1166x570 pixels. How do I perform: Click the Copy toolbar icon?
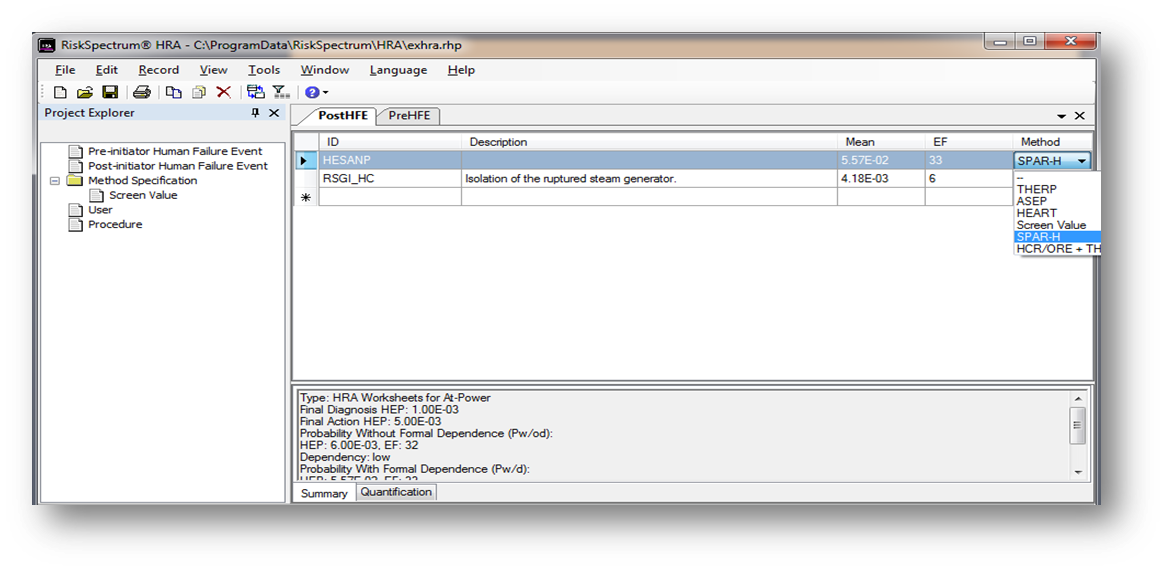coord(174,92)
